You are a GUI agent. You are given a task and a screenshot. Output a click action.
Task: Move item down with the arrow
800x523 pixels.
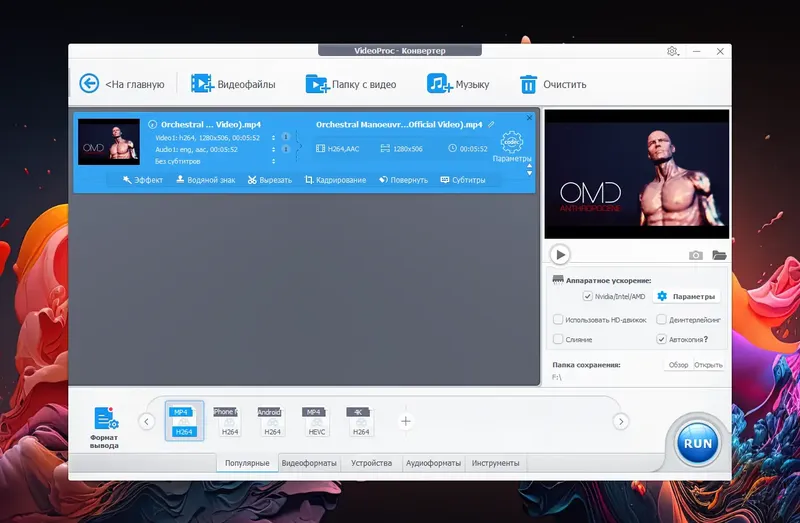click(x=529, y=173)
